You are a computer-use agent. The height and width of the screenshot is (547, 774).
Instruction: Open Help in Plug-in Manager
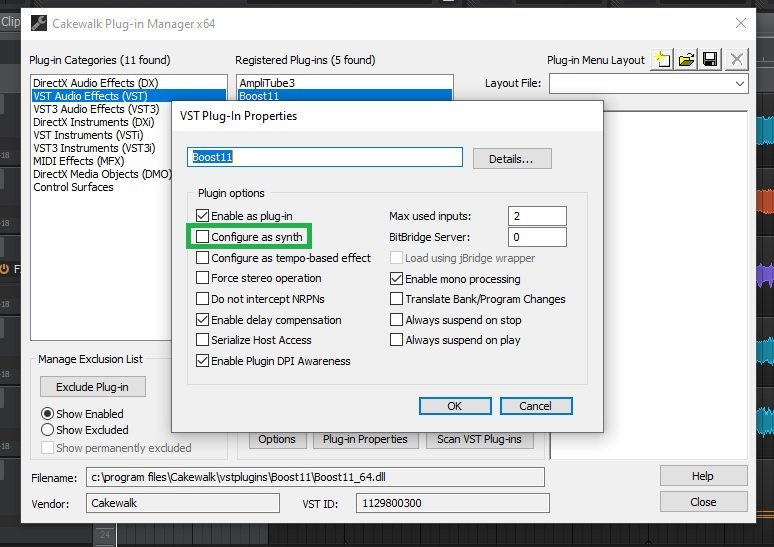coord(703,476)
